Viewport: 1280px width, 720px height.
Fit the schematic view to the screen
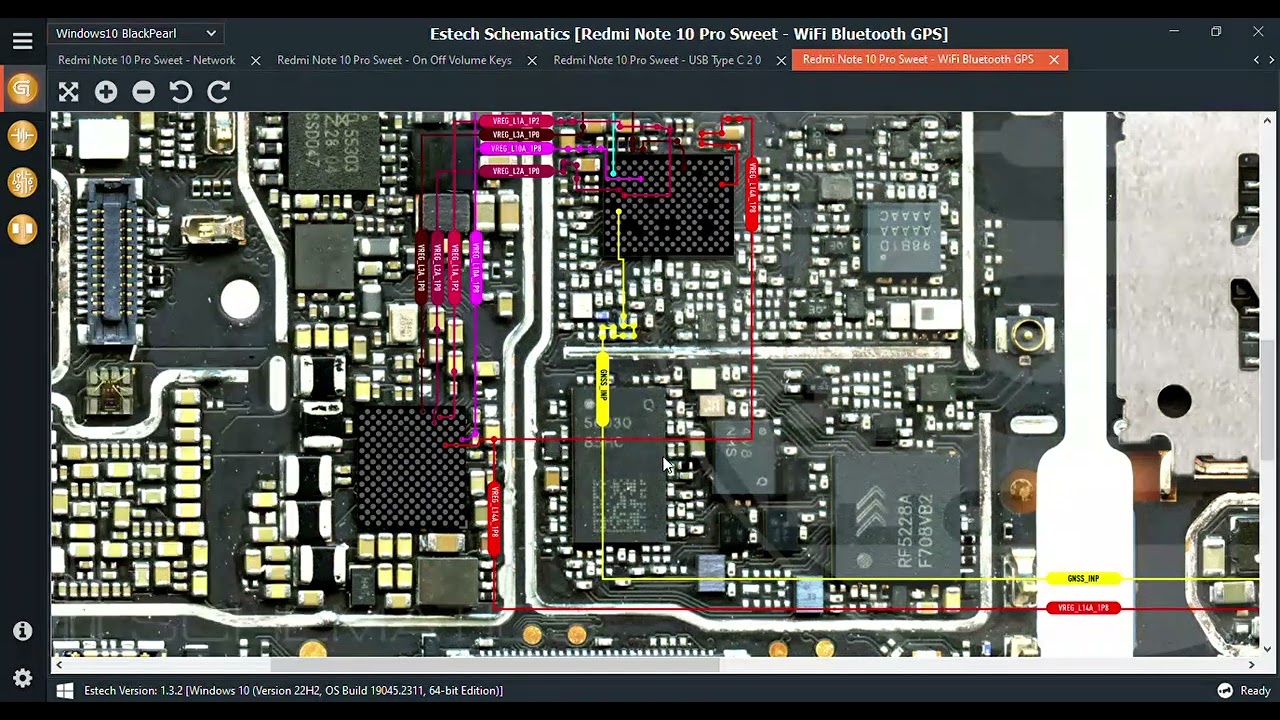(x=68, y=93)
